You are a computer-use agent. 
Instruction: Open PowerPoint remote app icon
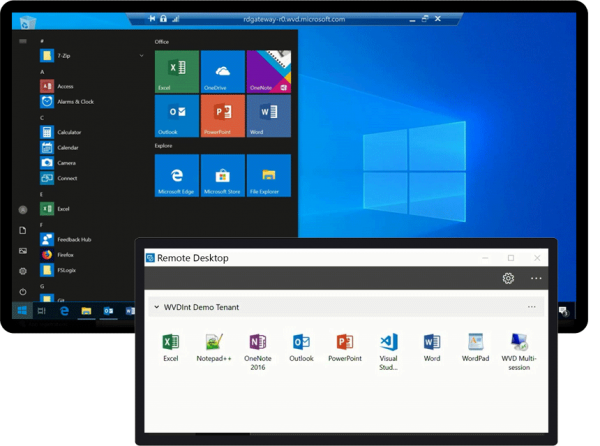tap(345, 347)
